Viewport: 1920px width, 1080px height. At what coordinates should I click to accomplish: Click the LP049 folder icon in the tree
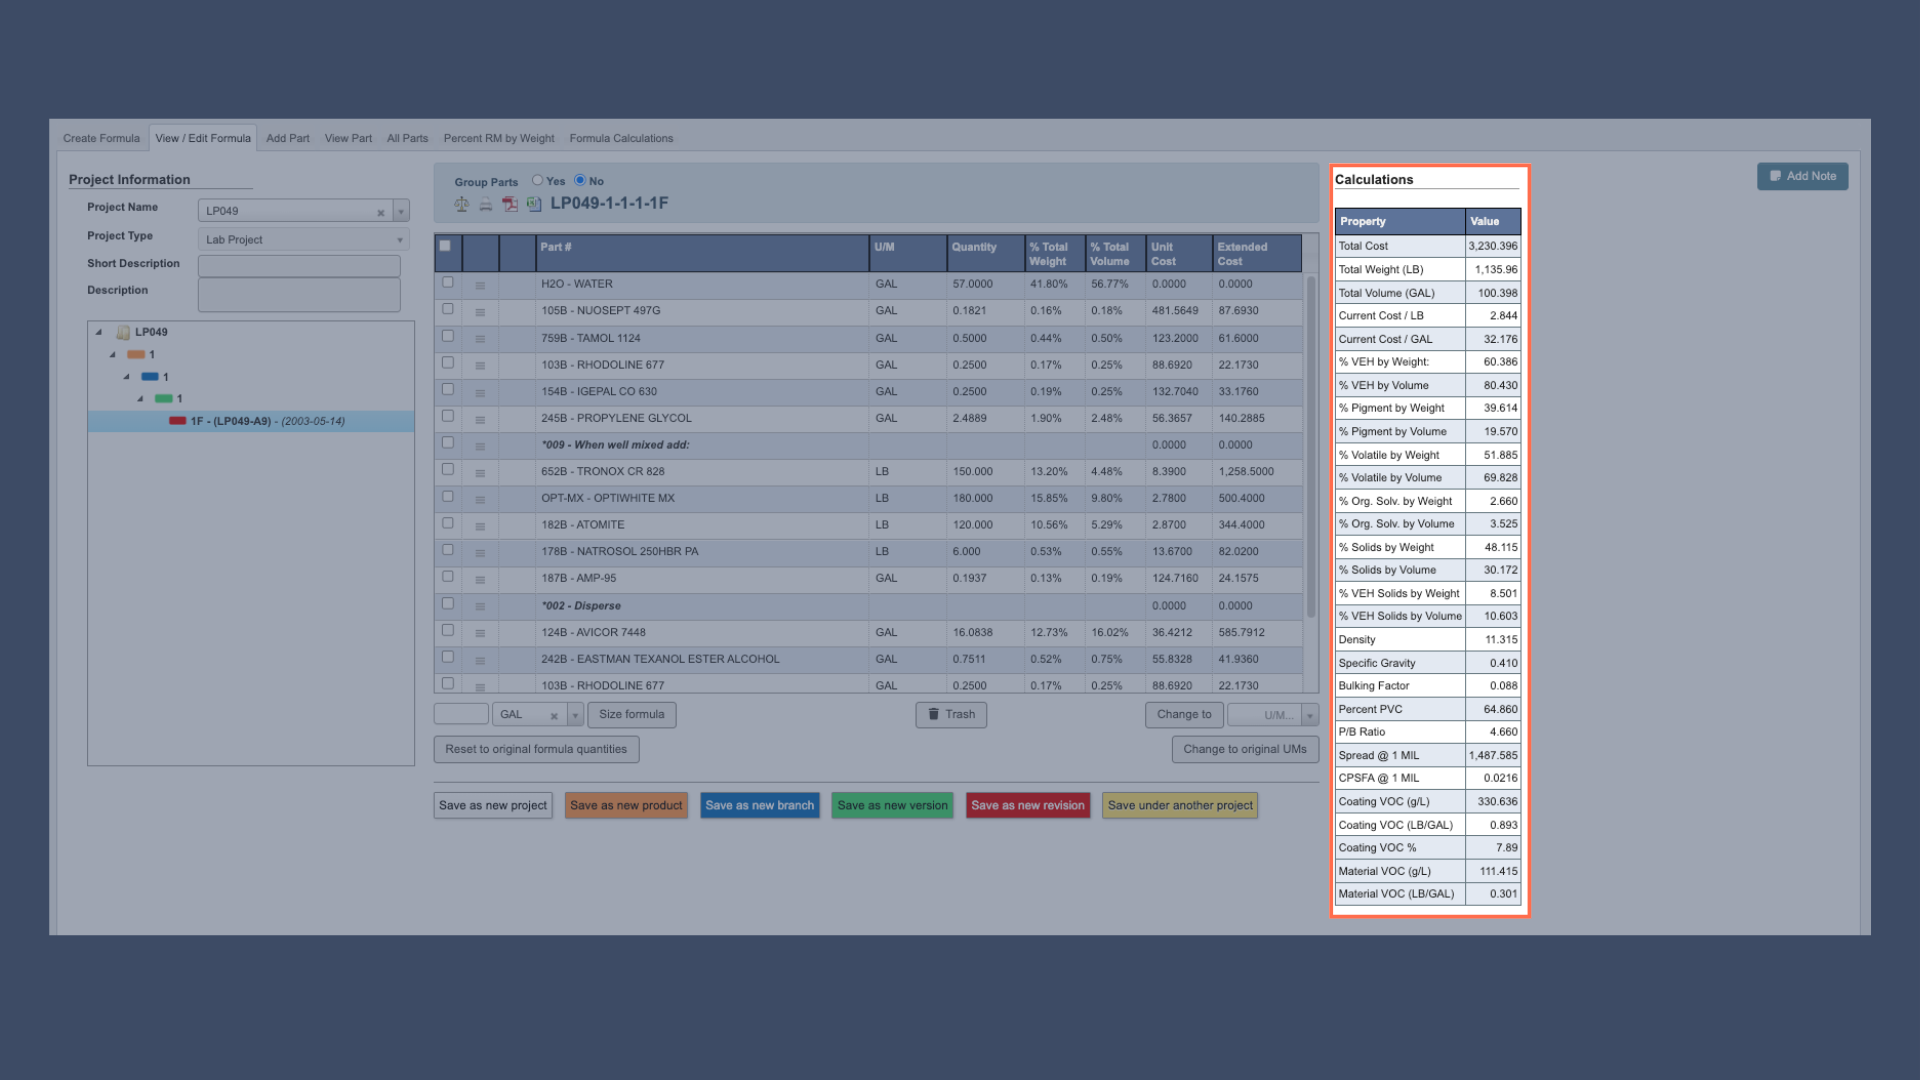click(122, 332)
